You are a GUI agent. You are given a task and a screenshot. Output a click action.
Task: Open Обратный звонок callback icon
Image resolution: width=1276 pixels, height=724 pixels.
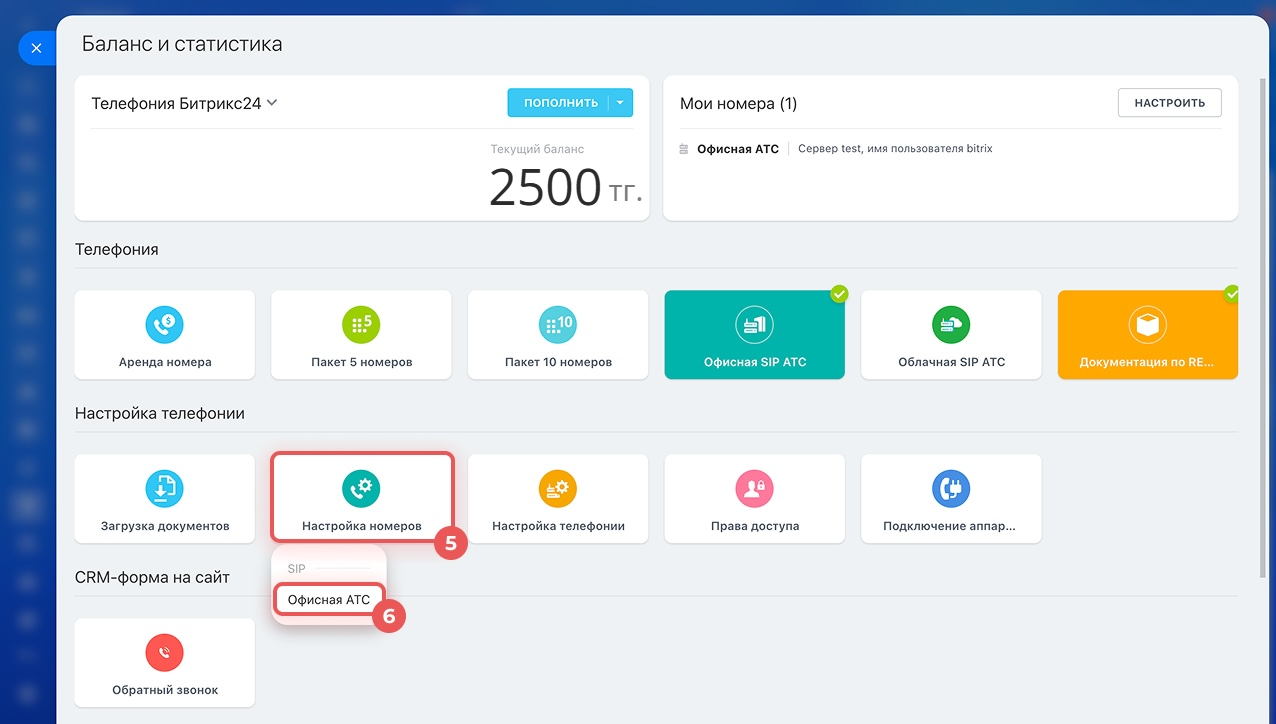(x=165, y=653)
